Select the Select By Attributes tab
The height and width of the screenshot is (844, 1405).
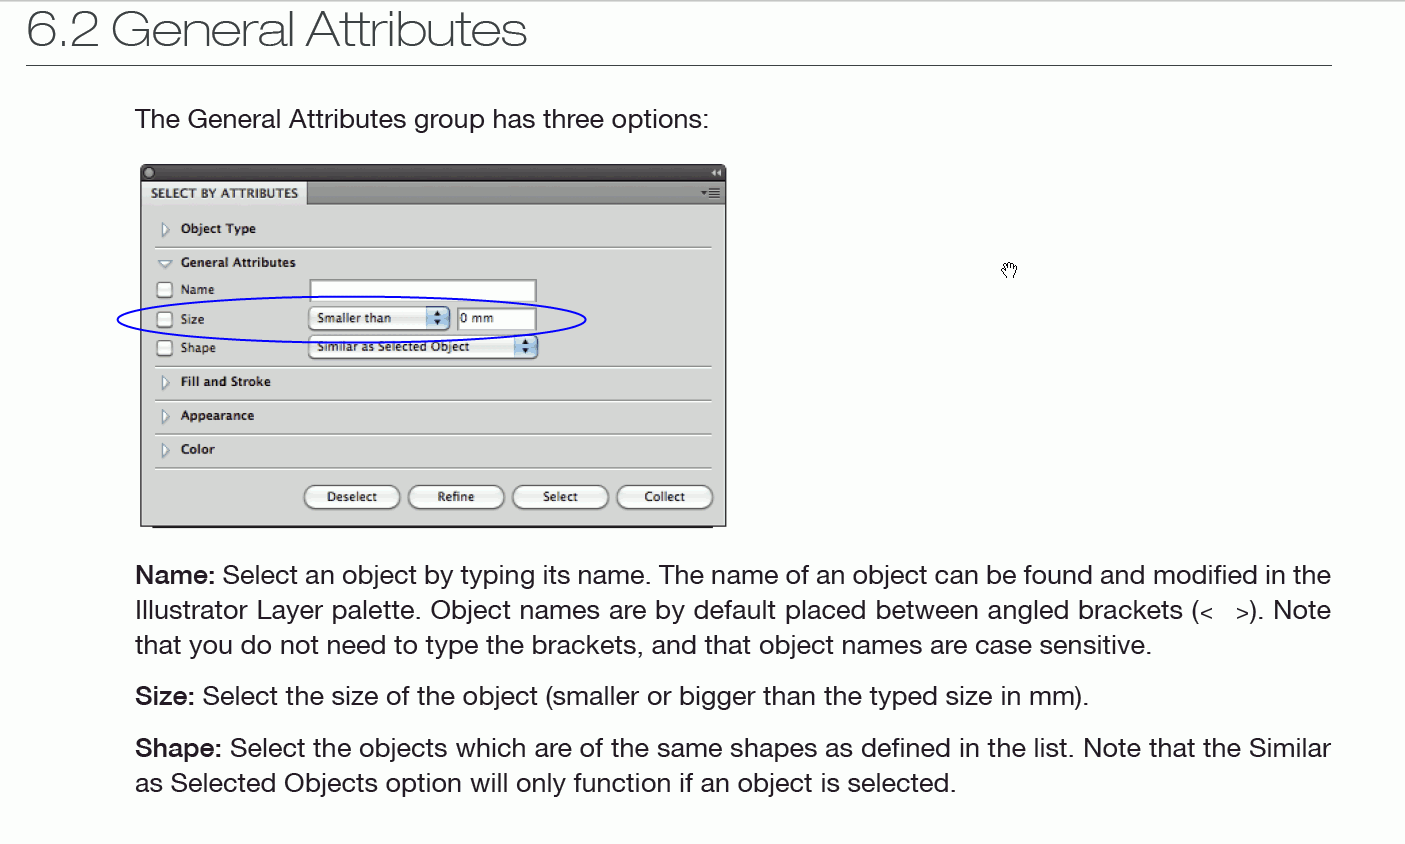[x=224, y=193]
